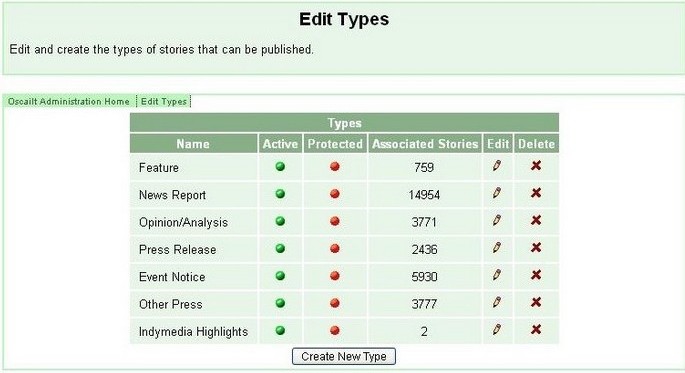The height and width of the screenshot is (373, 685).
Task: Click the Opinion/Analysis name cell
Action: pos(194,222)
